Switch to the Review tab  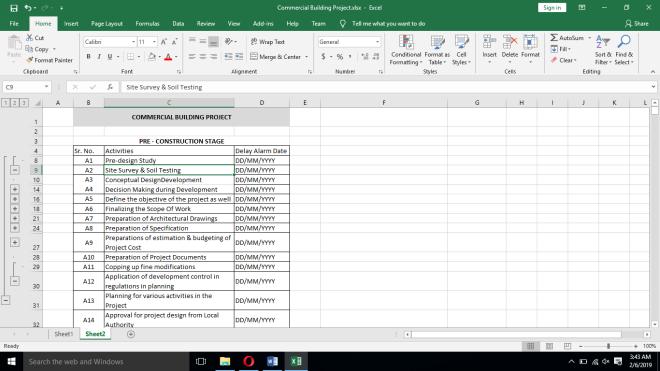(206, 24)
